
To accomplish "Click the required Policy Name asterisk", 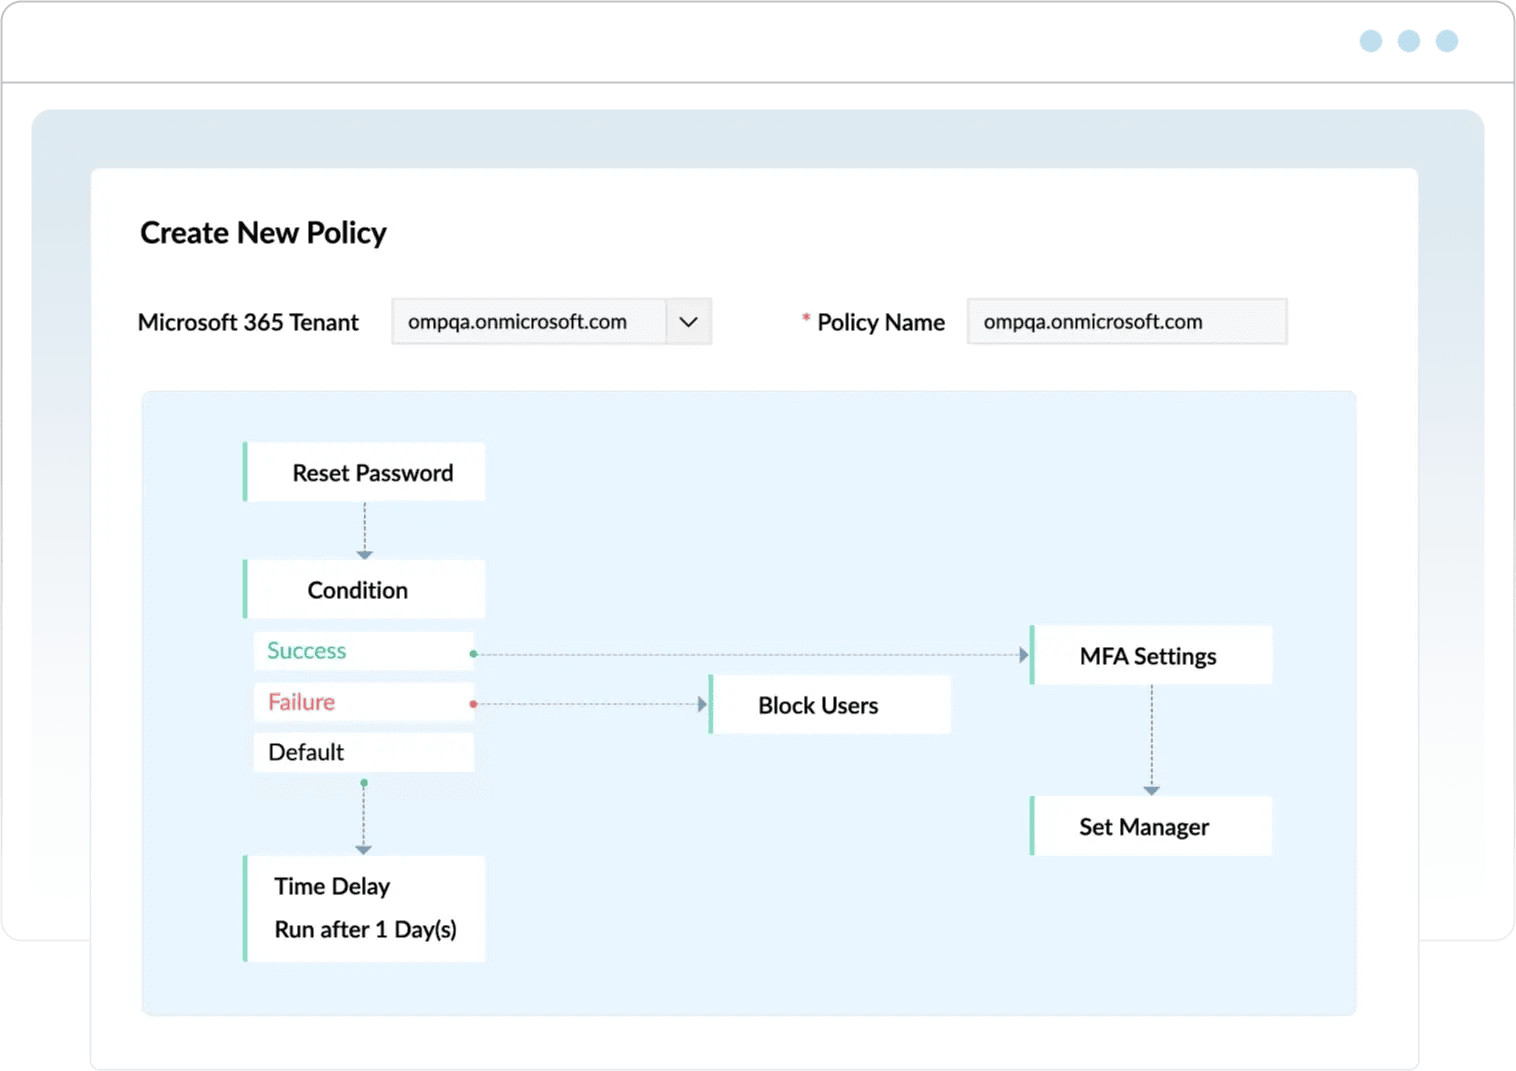I will tap(805, 316).
